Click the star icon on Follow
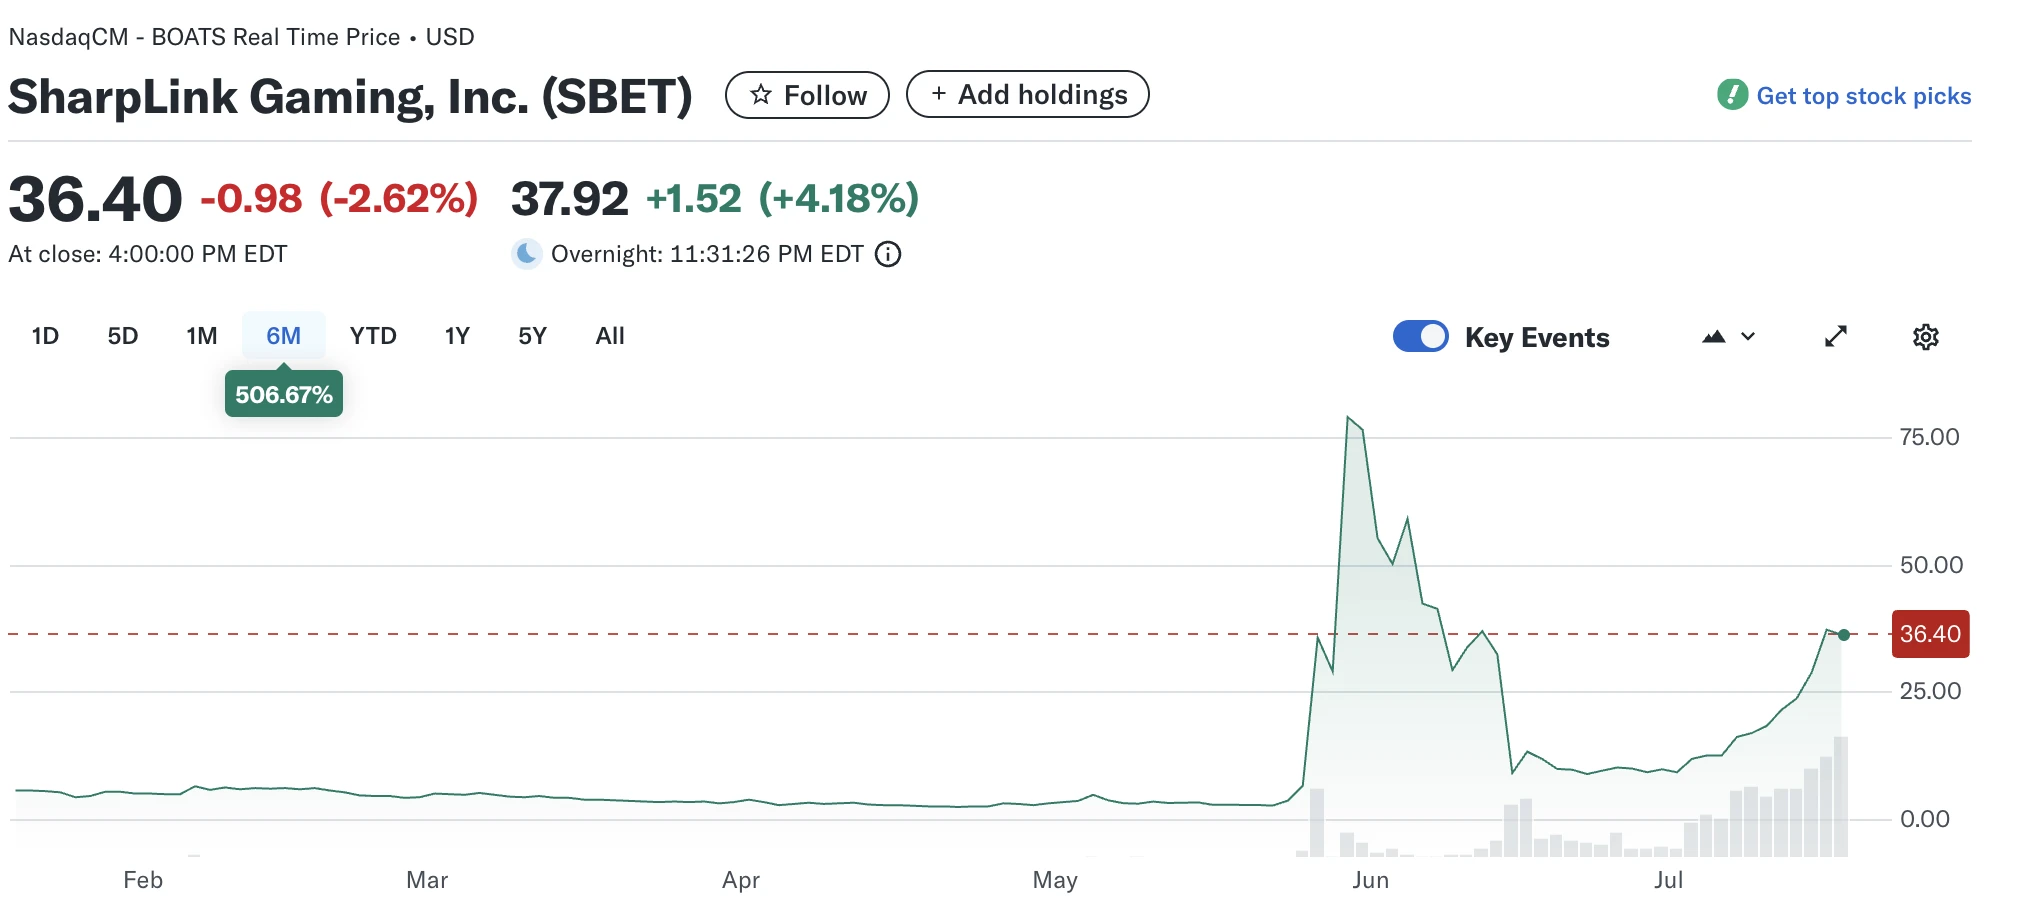2018x914 pixels. tap(761, 95)
